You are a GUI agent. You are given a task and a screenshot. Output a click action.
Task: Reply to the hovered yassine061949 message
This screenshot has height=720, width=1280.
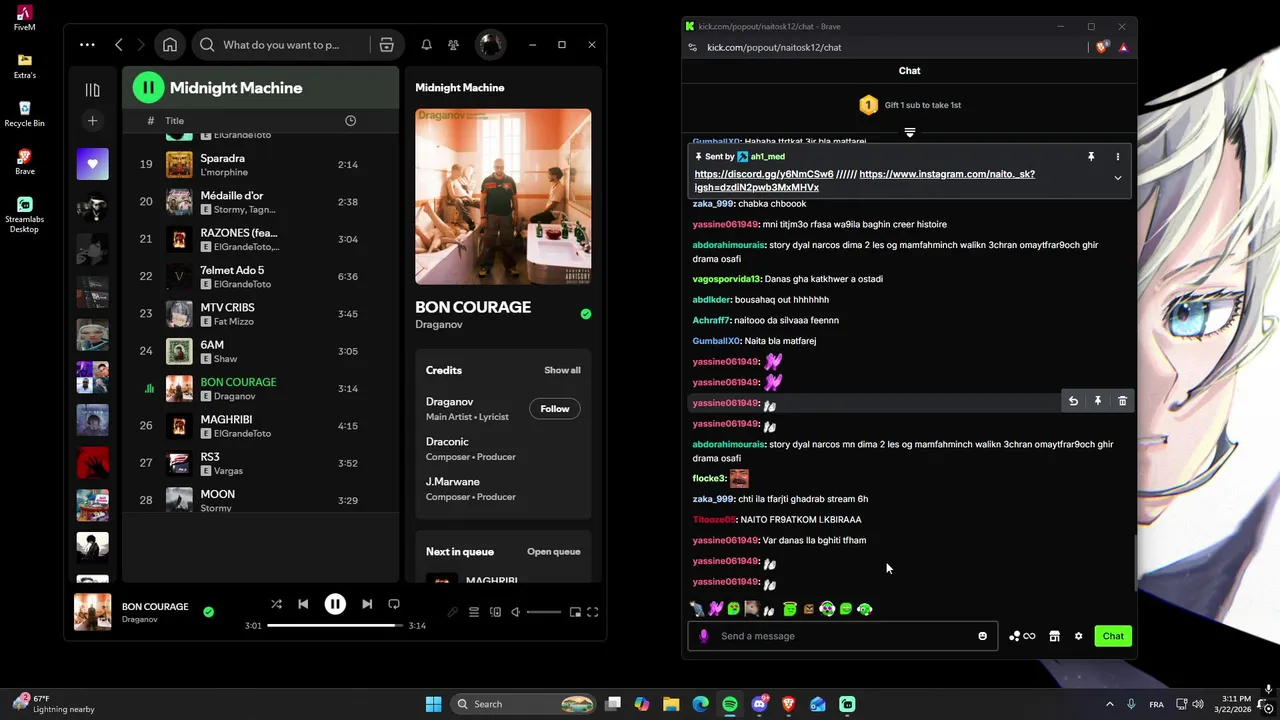(1073, 401)
